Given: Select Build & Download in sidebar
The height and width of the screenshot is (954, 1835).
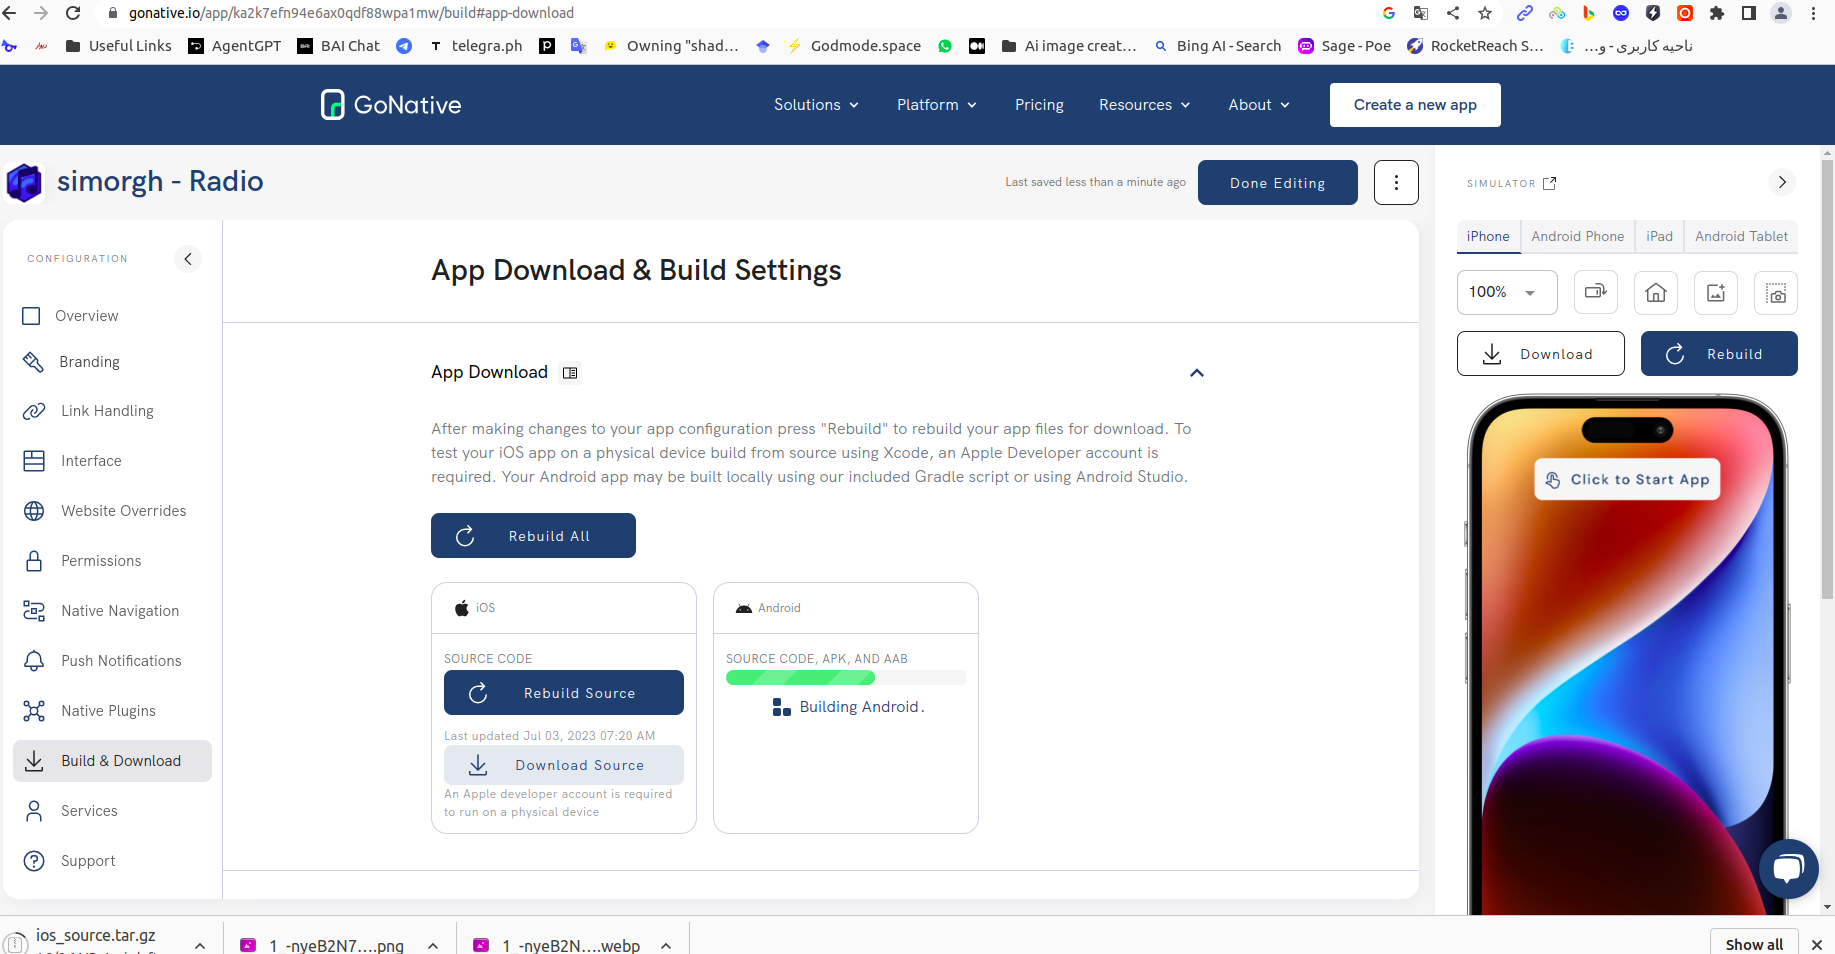Looking at the screenshot, I should point(112,761).
